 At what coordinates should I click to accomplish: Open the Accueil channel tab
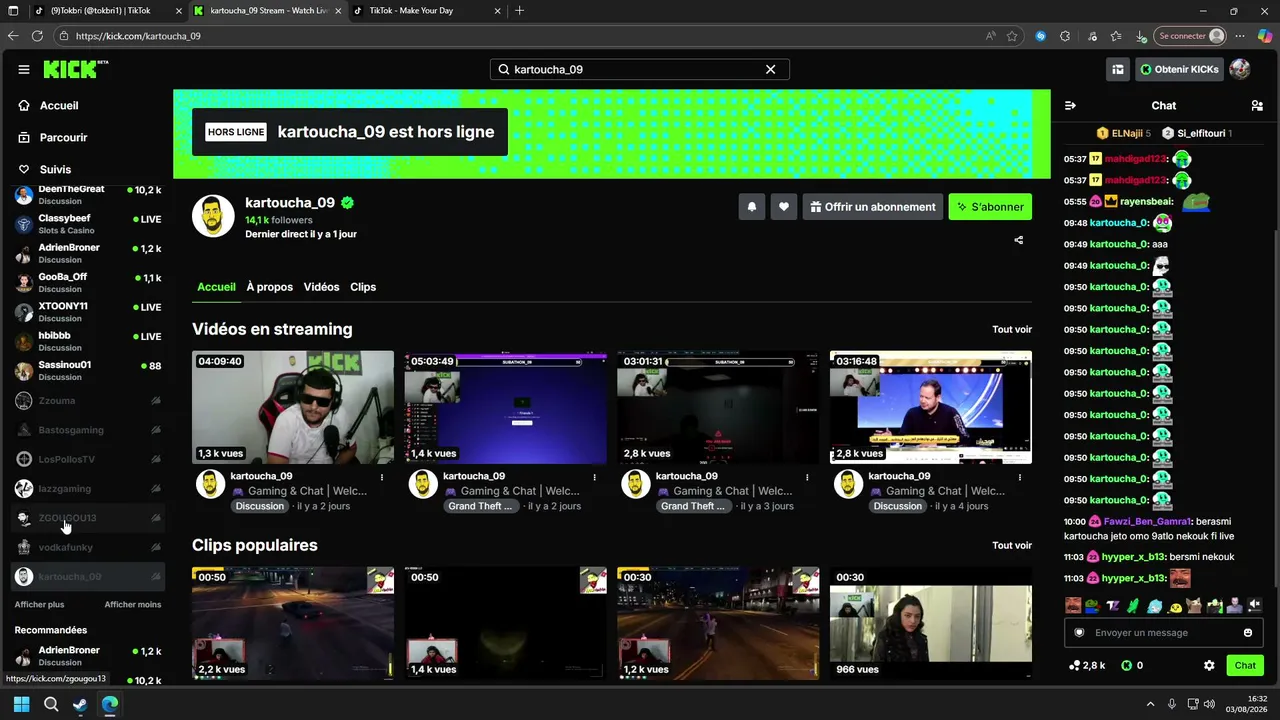point(216,287)
